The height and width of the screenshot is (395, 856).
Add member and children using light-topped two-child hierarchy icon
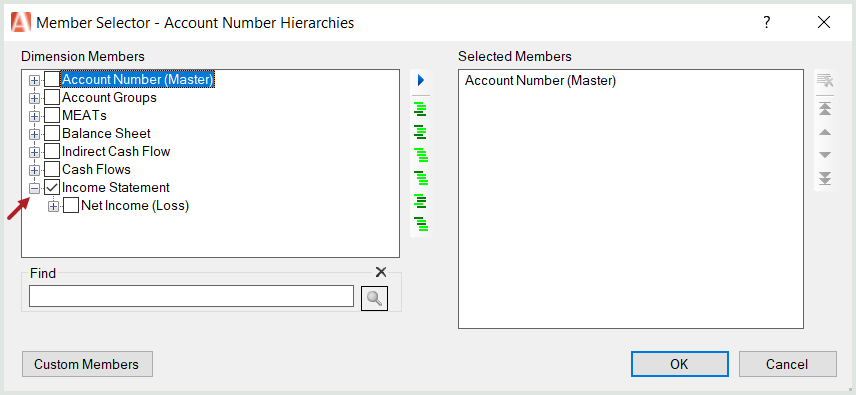(420, 109)
